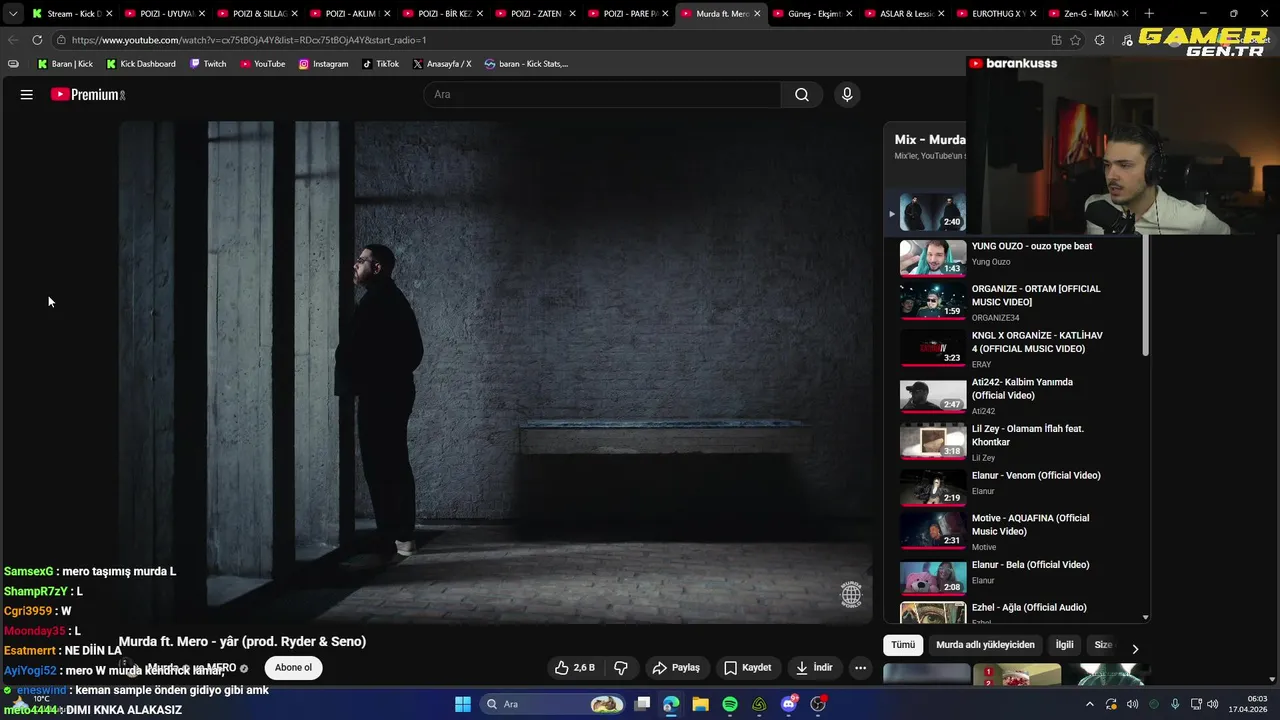Select the Murda adlı yükleyiciden chip

pyautogui.click(x=985, y=645)
